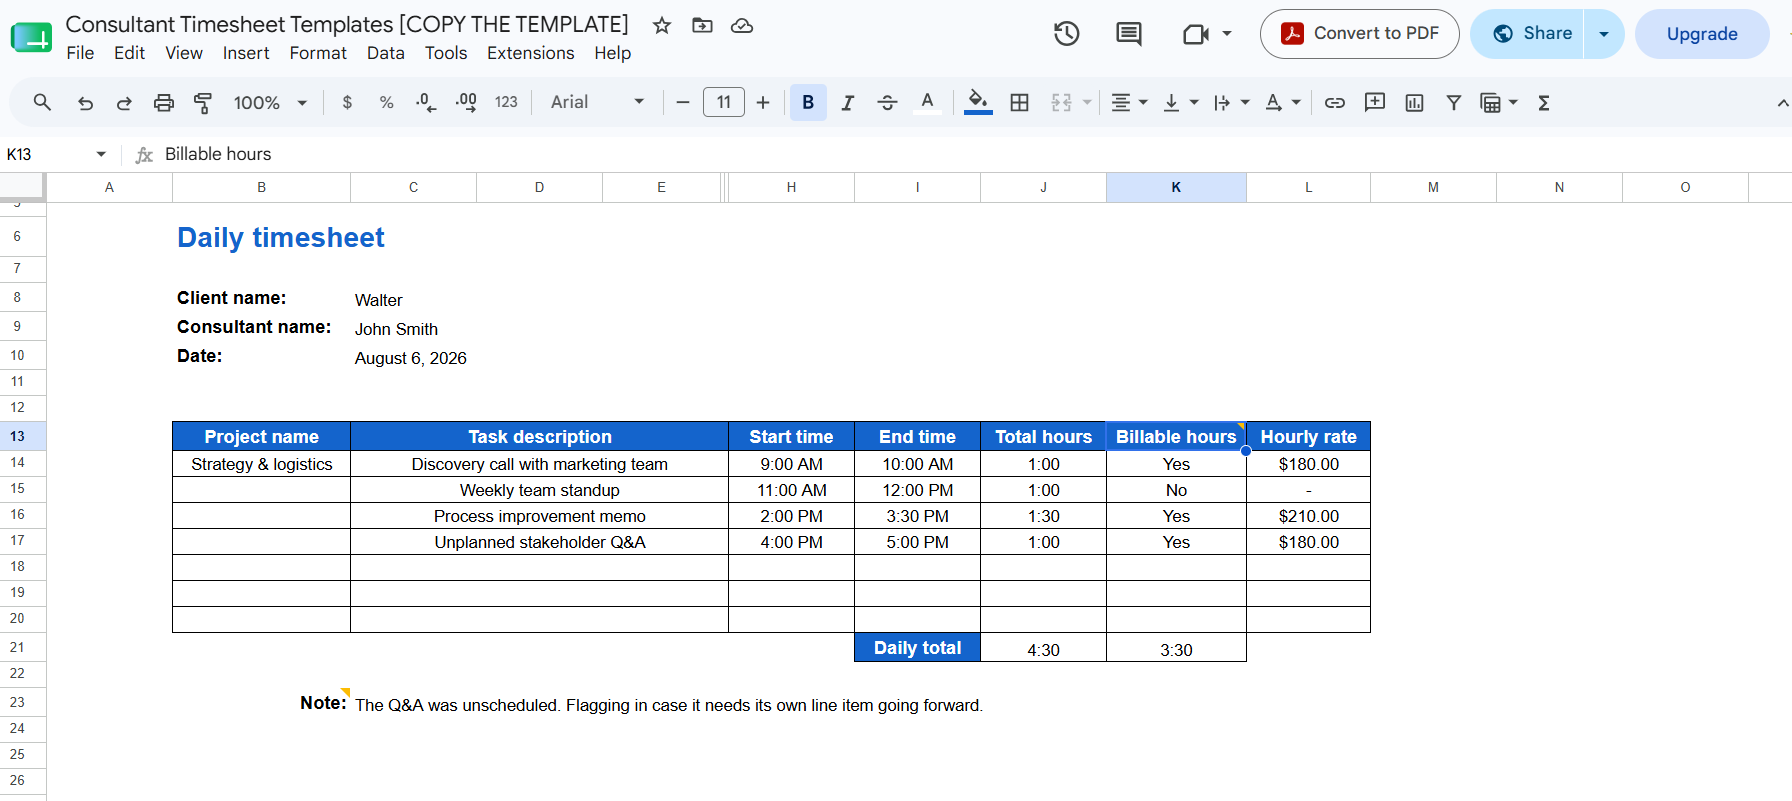Format as currency dollar icon
Screen dimensions: 1792x801
pos(347,102)
